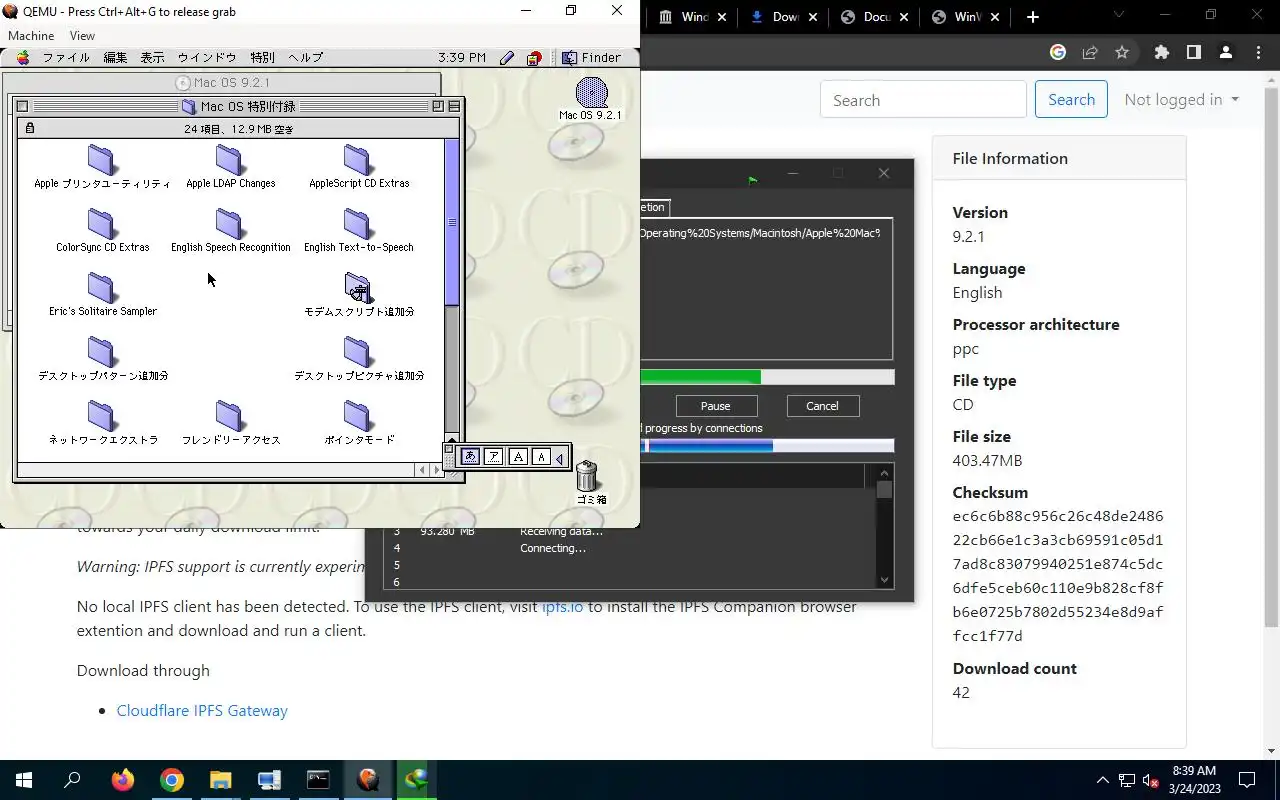Click the Search button on webpage

(1071, 100)
